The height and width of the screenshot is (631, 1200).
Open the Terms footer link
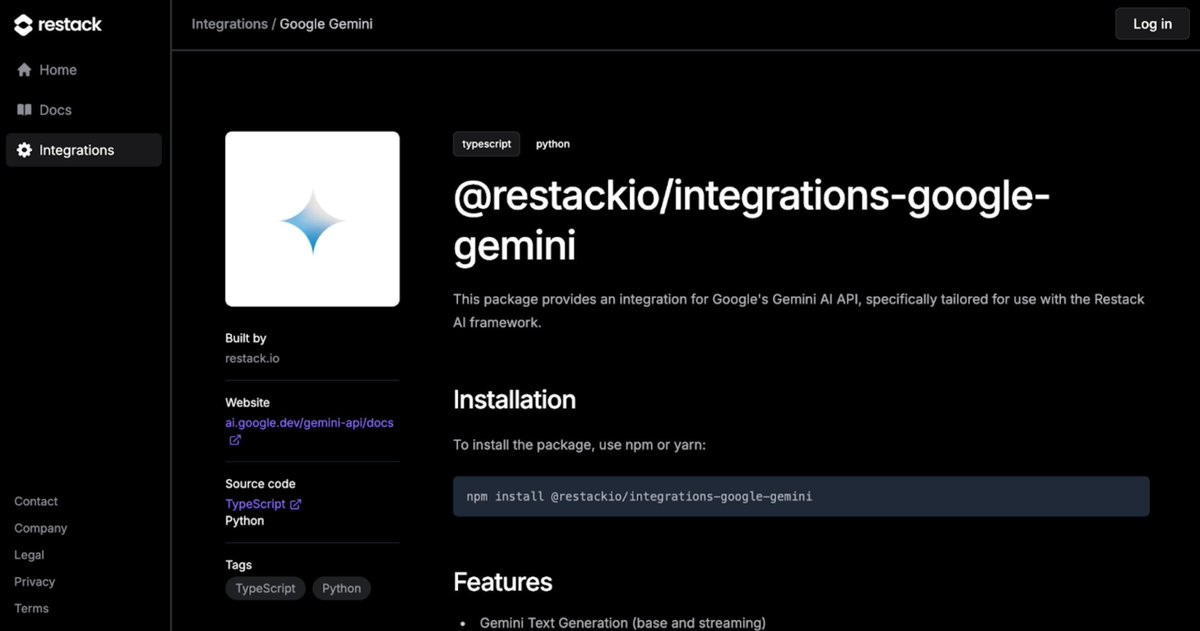point(31,608)
